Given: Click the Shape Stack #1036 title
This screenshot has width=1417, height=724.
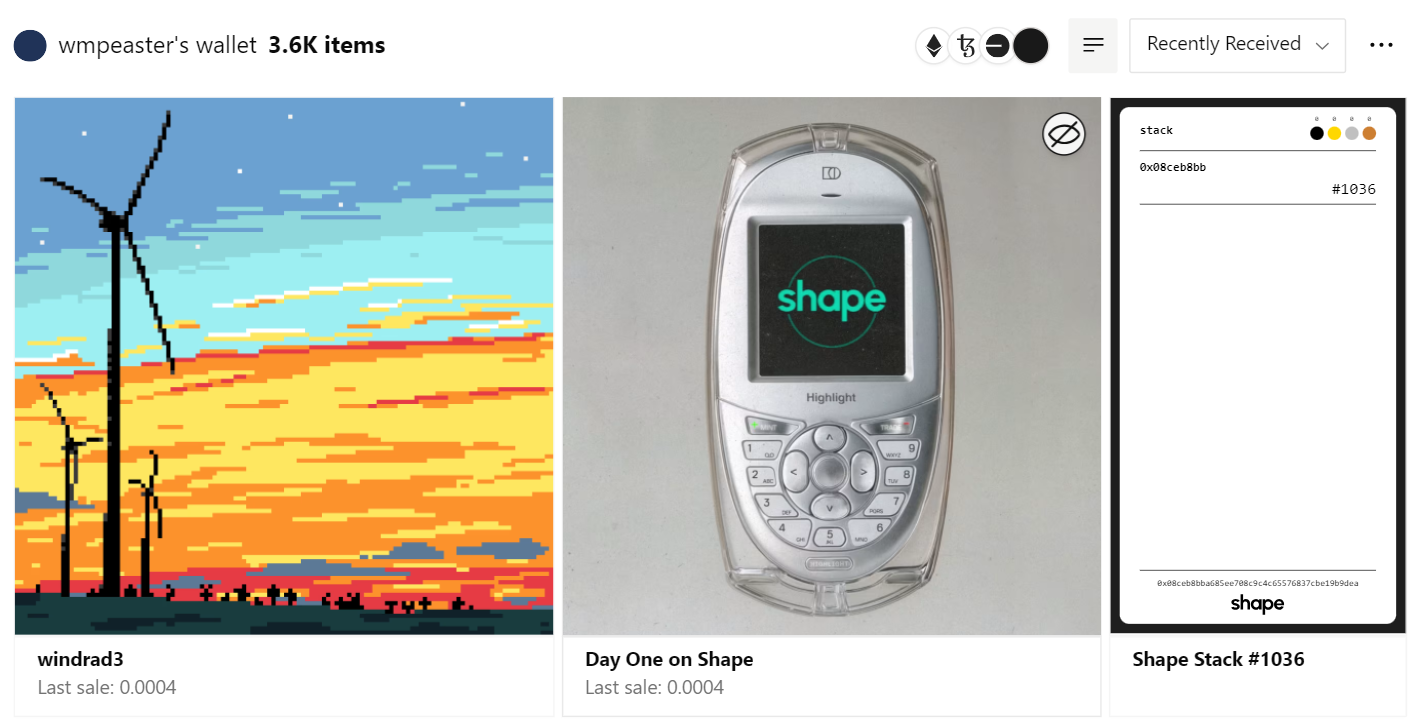Looking at the screenshot, I should click(1218, 659).
